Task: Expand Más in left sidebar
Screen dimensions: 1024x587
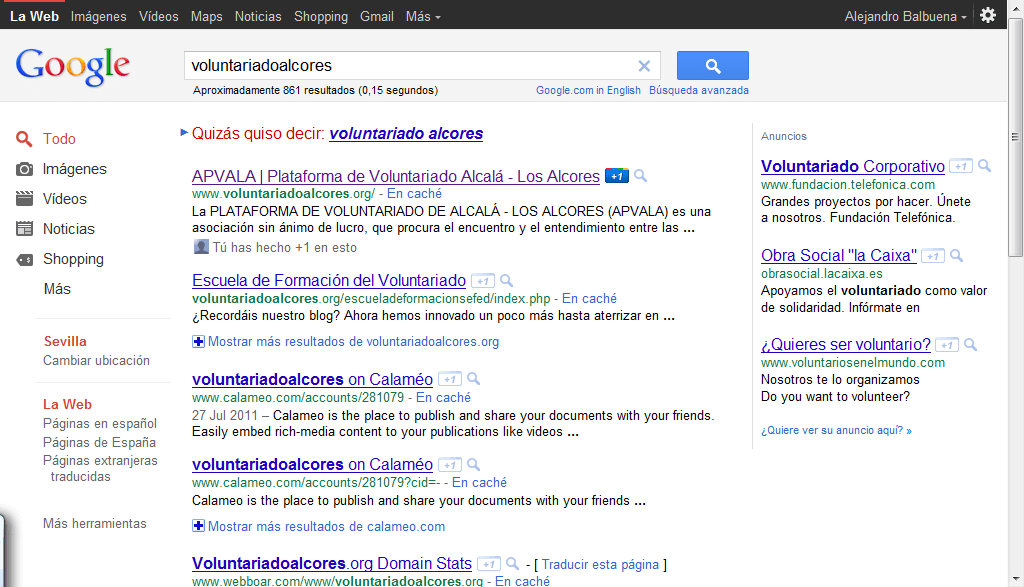Action: (x=57, y=289)
